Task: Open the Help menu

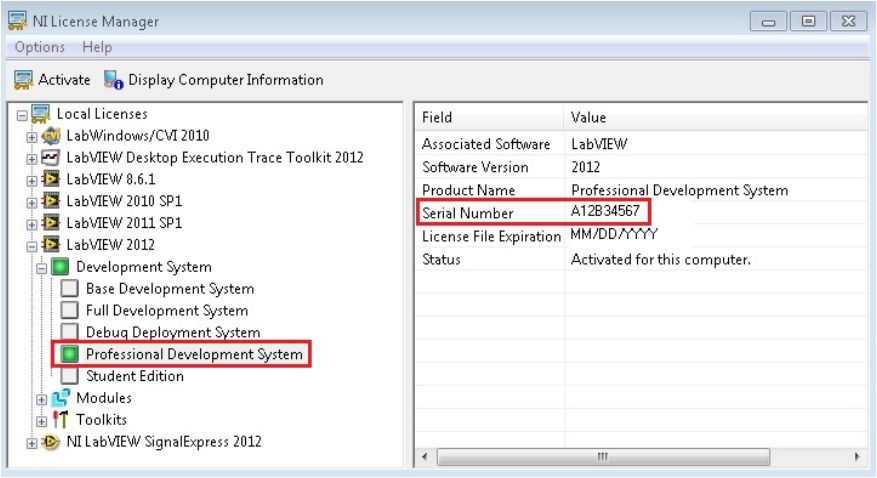Action: click(x=97, y=47)
